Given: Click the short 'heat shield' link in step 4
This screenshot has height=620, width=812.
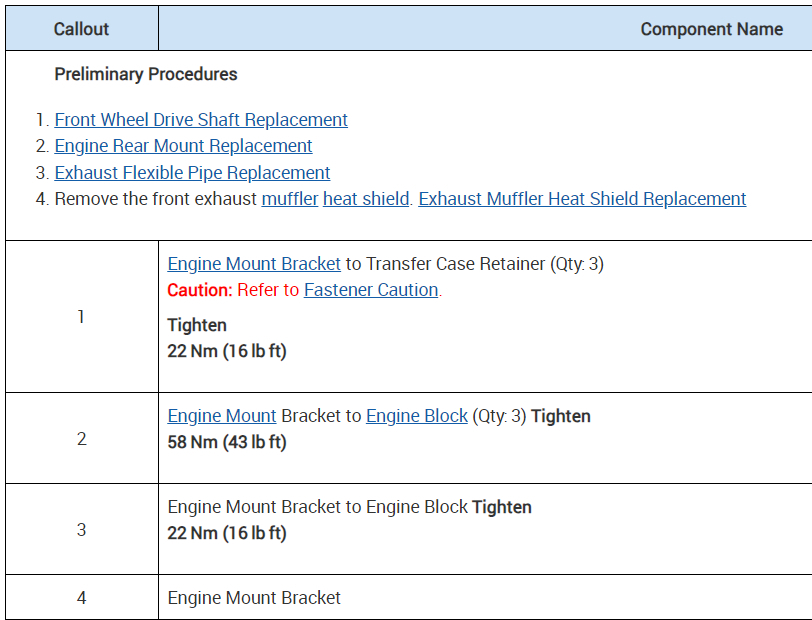Looking at the screenshot, I should (366, 199).
